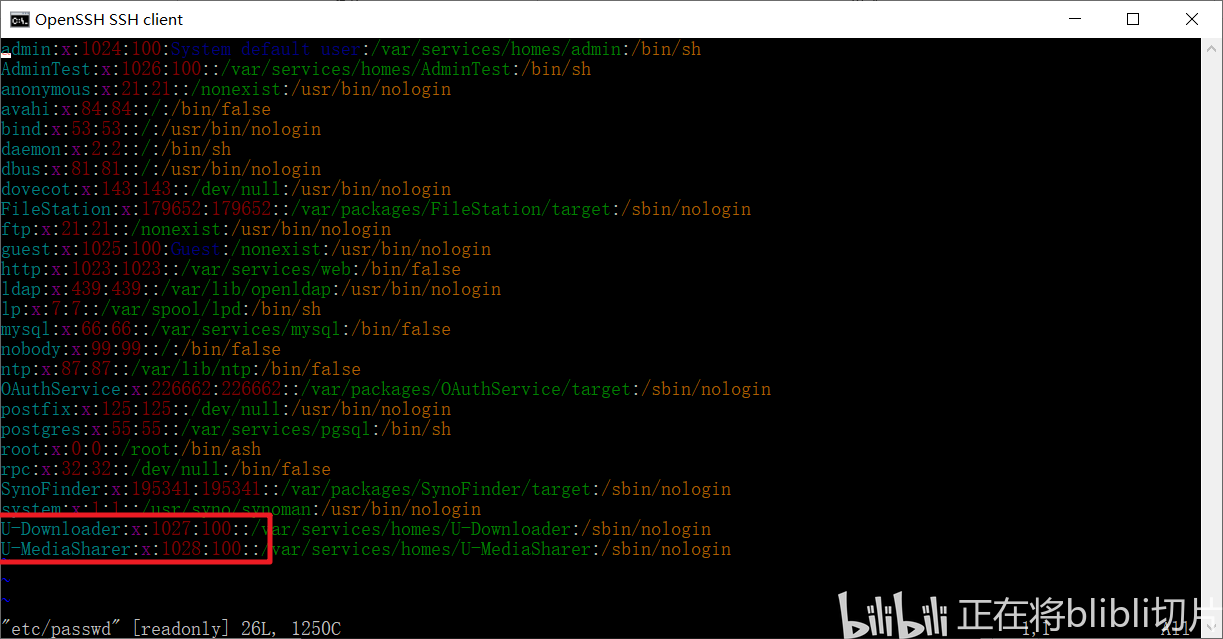1223x639 pixels.
Task: Click the 'rpc' username entry
Action: point(15,469)
